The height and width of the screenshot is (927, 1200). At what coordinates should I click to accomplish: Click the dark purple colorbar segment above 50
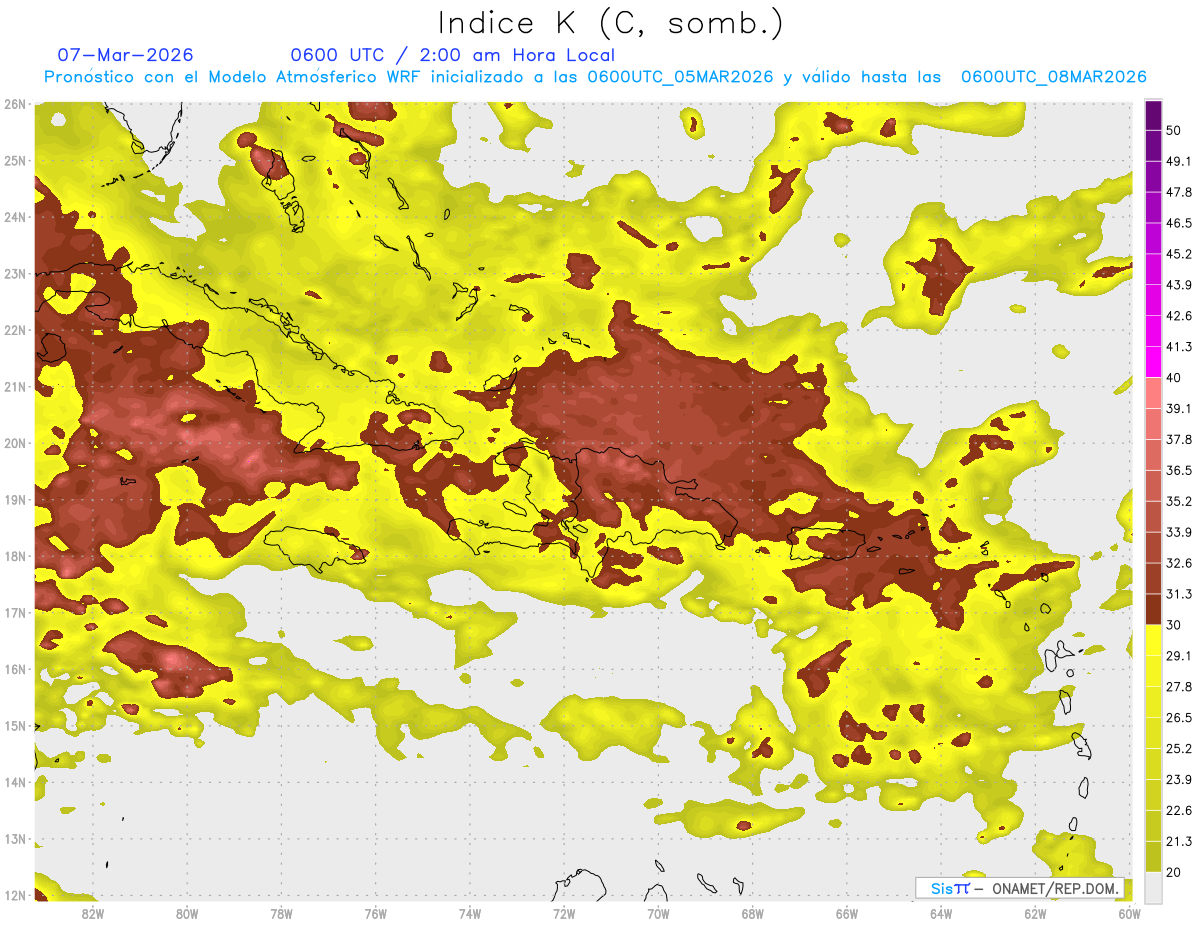click(x=1153, y=115)
